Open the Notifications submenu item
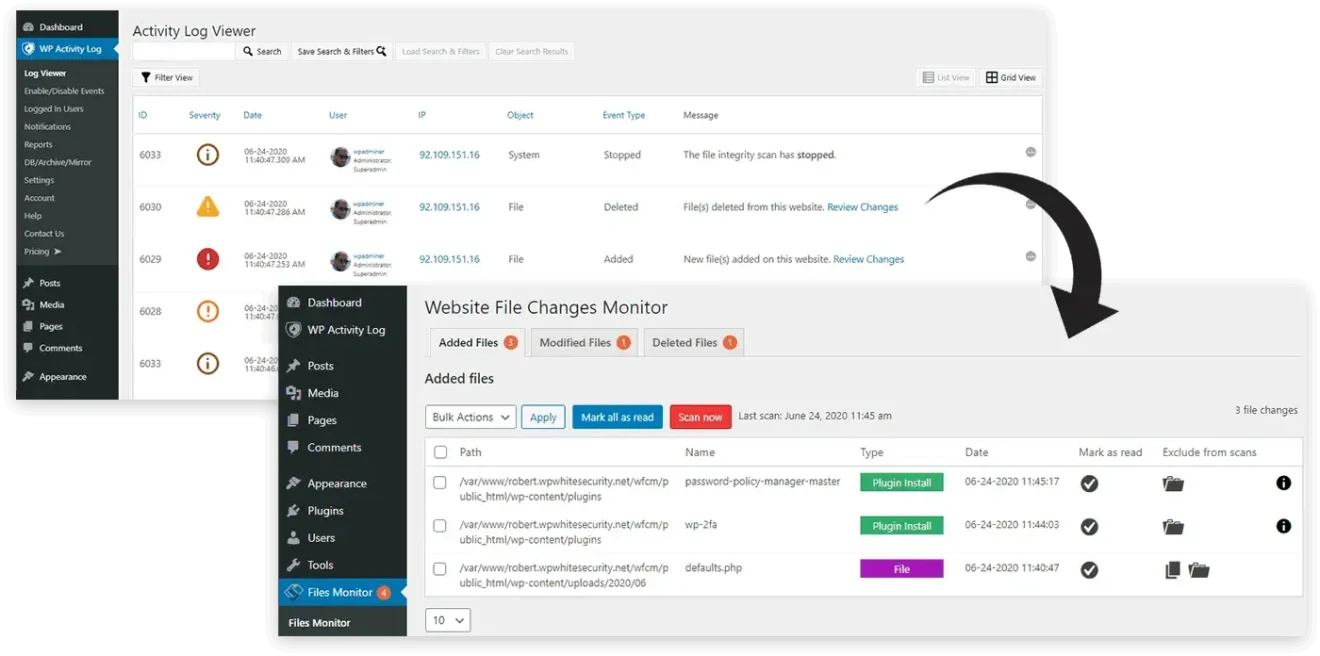This screenshot has height=656, width=1320. [48, 127]
